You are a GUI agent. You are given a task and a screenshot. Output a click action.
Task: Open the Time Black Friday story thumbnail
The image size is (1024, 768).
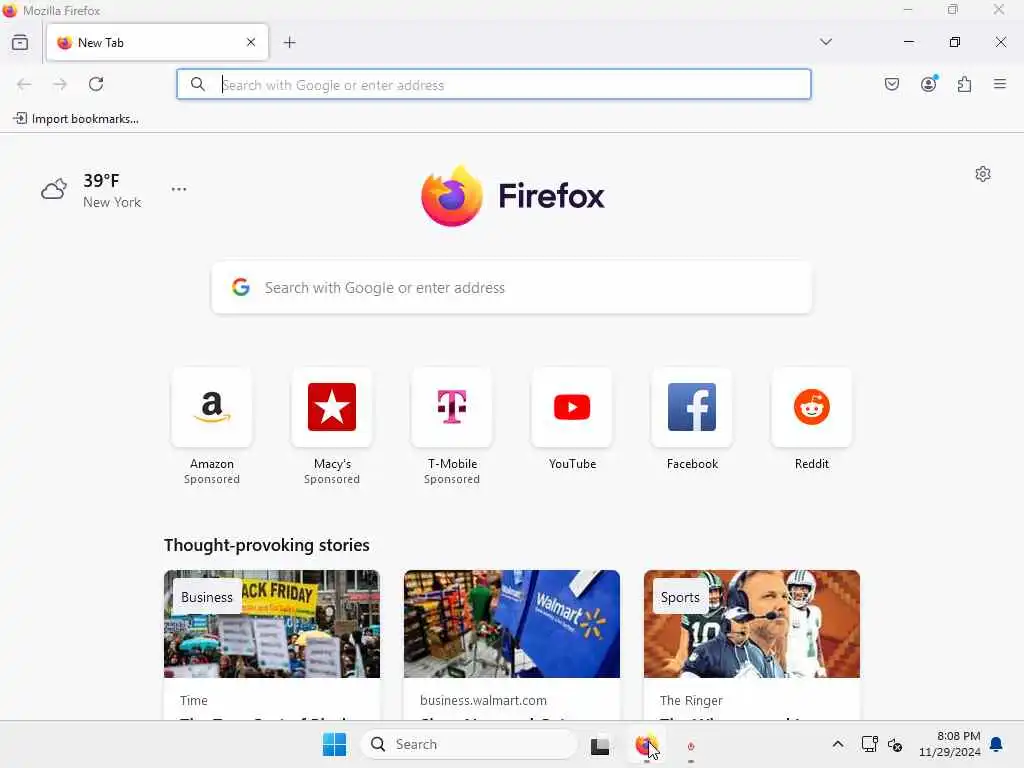[272, 624]
